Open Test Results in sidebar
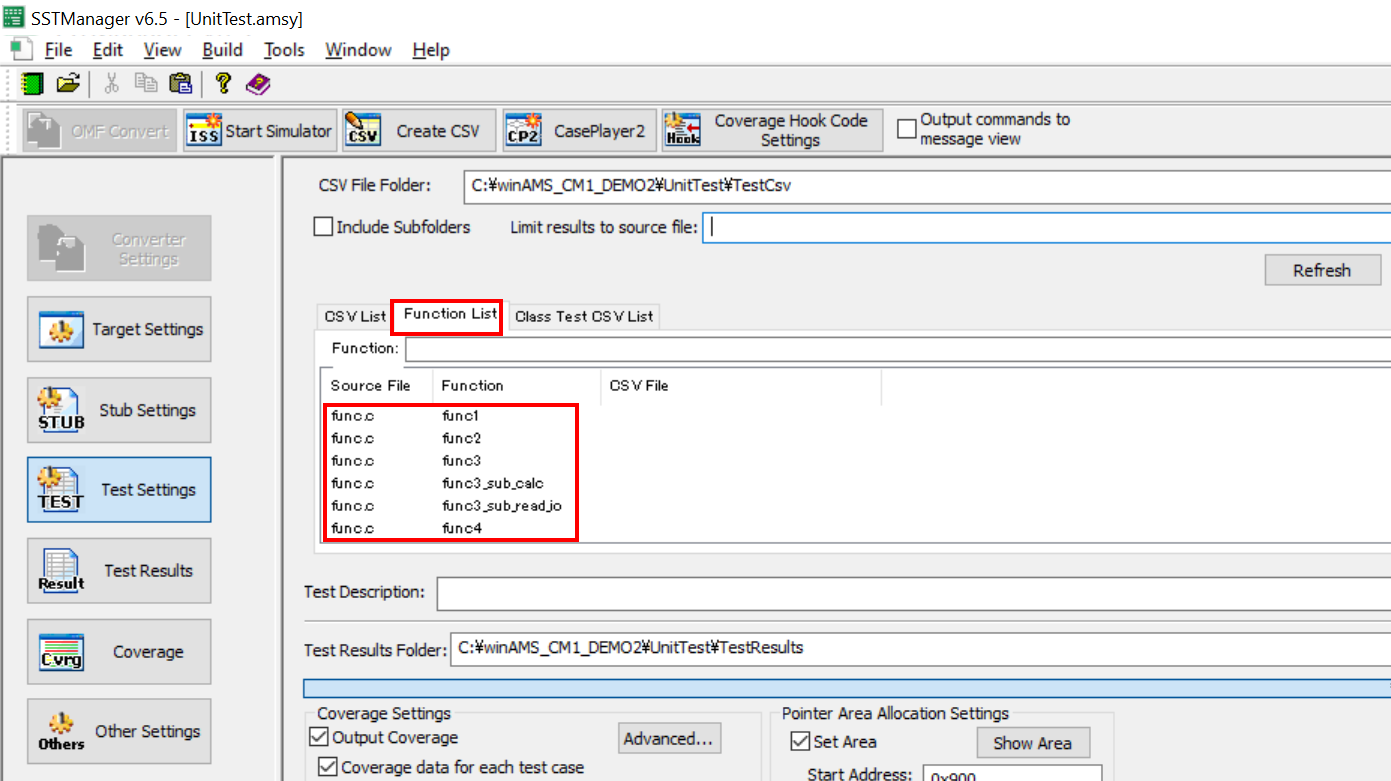This screenshot has height=781, width=1391. click(x=119, y=571)
